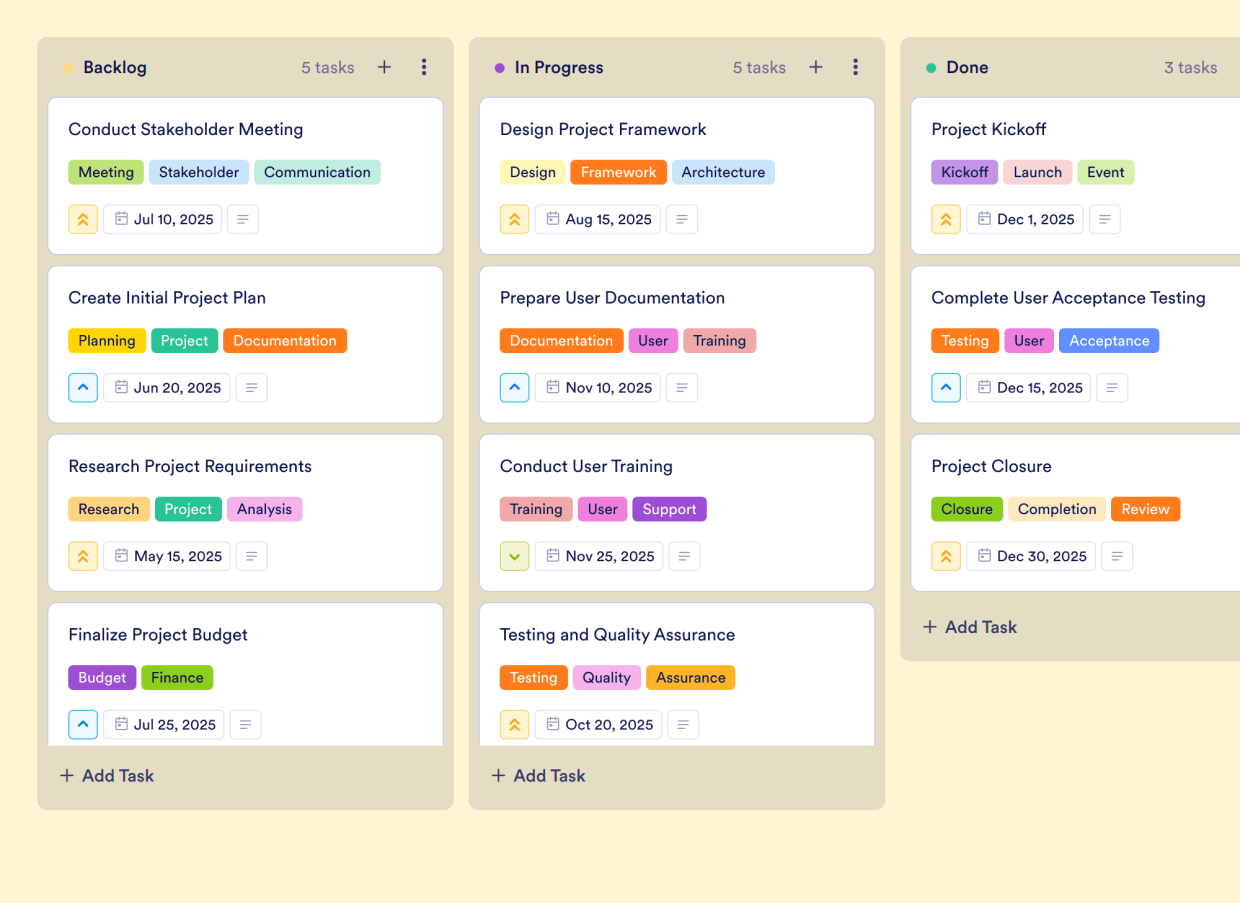Click the plus icon on the In Progress column

[x=816, y=67]
